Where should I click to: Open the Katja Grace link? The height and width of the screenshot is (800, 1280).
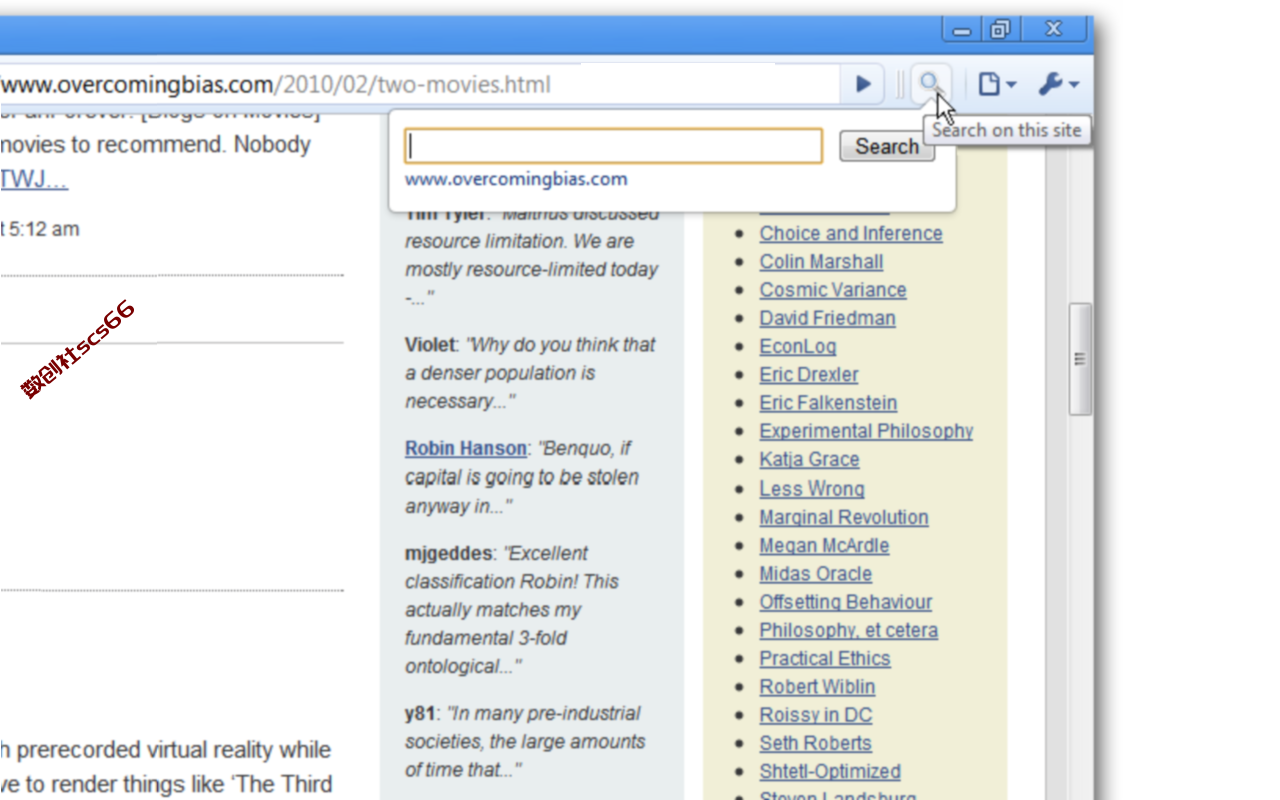pyautogui.click(x=809, y=460)
